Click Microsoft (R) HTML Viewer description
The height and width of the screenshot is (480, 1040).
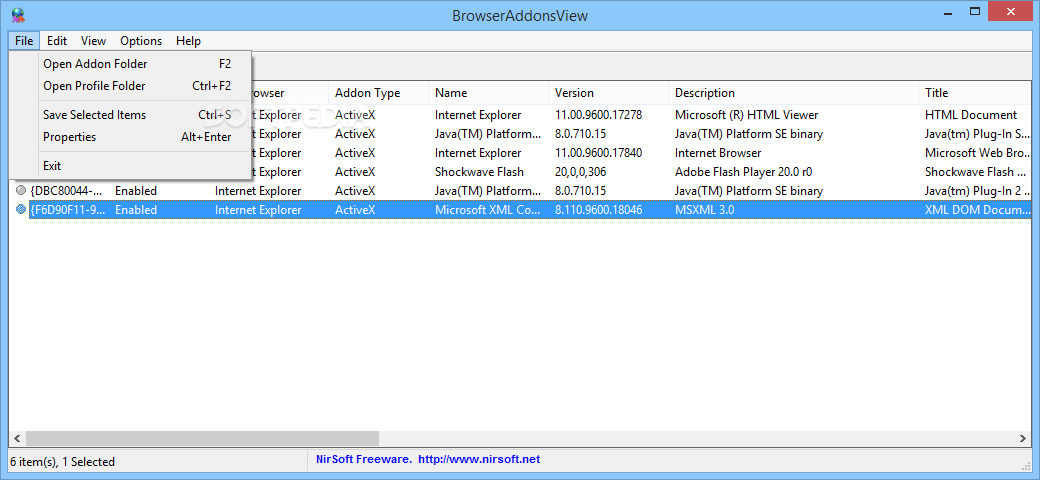tap(747, 115)
